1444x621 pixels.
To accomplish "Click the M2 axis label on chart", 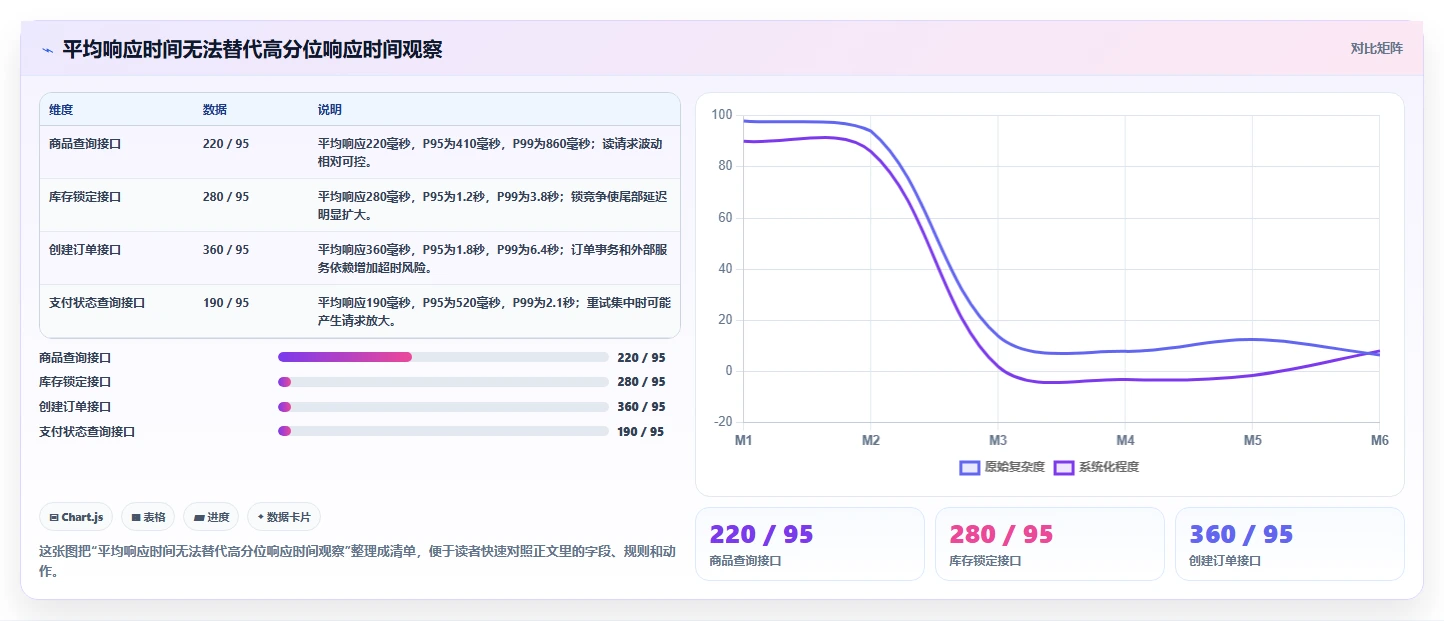I will 871,440.
